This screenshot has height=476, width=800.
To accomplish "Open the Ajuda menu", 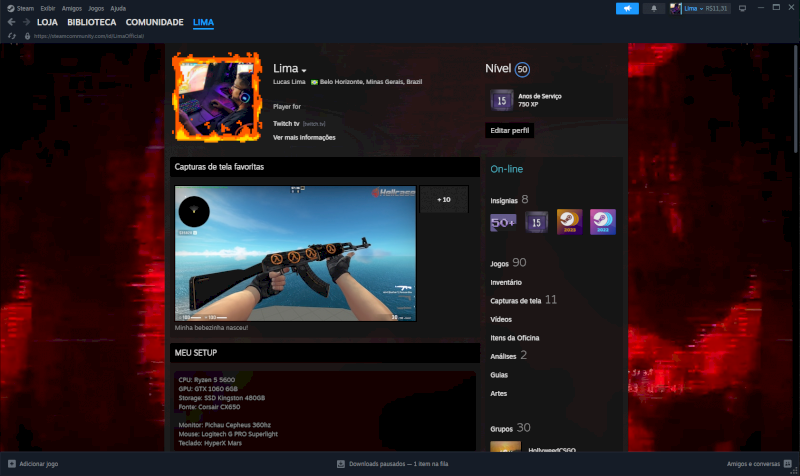I will coord(118,8).
